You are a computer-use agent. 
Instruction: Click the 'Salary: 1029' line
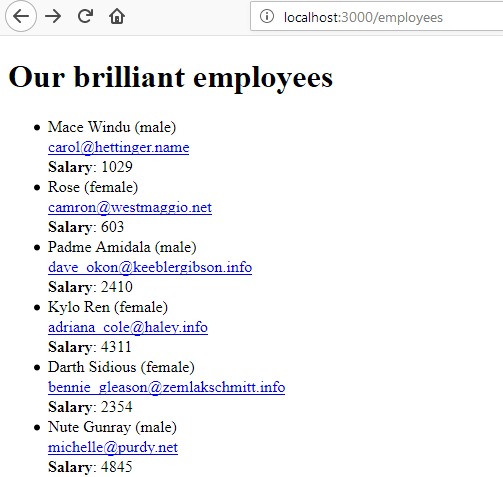pos(90,167)
